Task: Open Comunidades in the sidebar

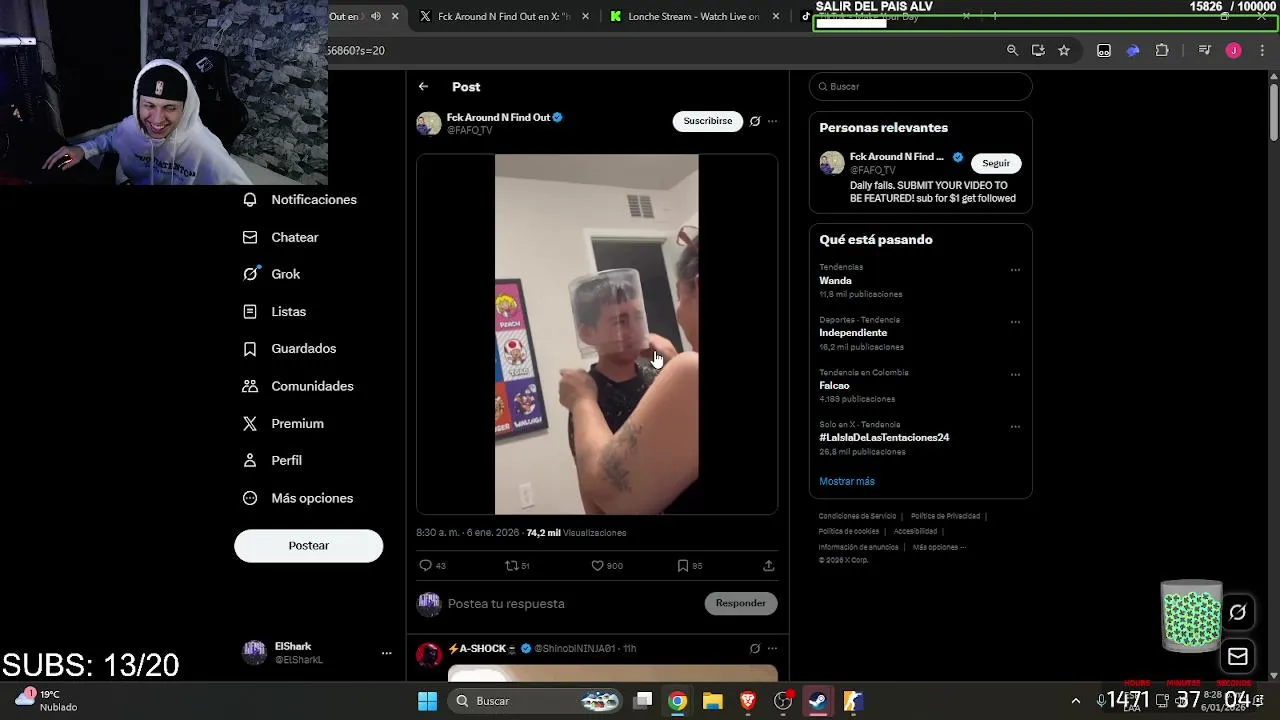Action: [x=298, y=386]
